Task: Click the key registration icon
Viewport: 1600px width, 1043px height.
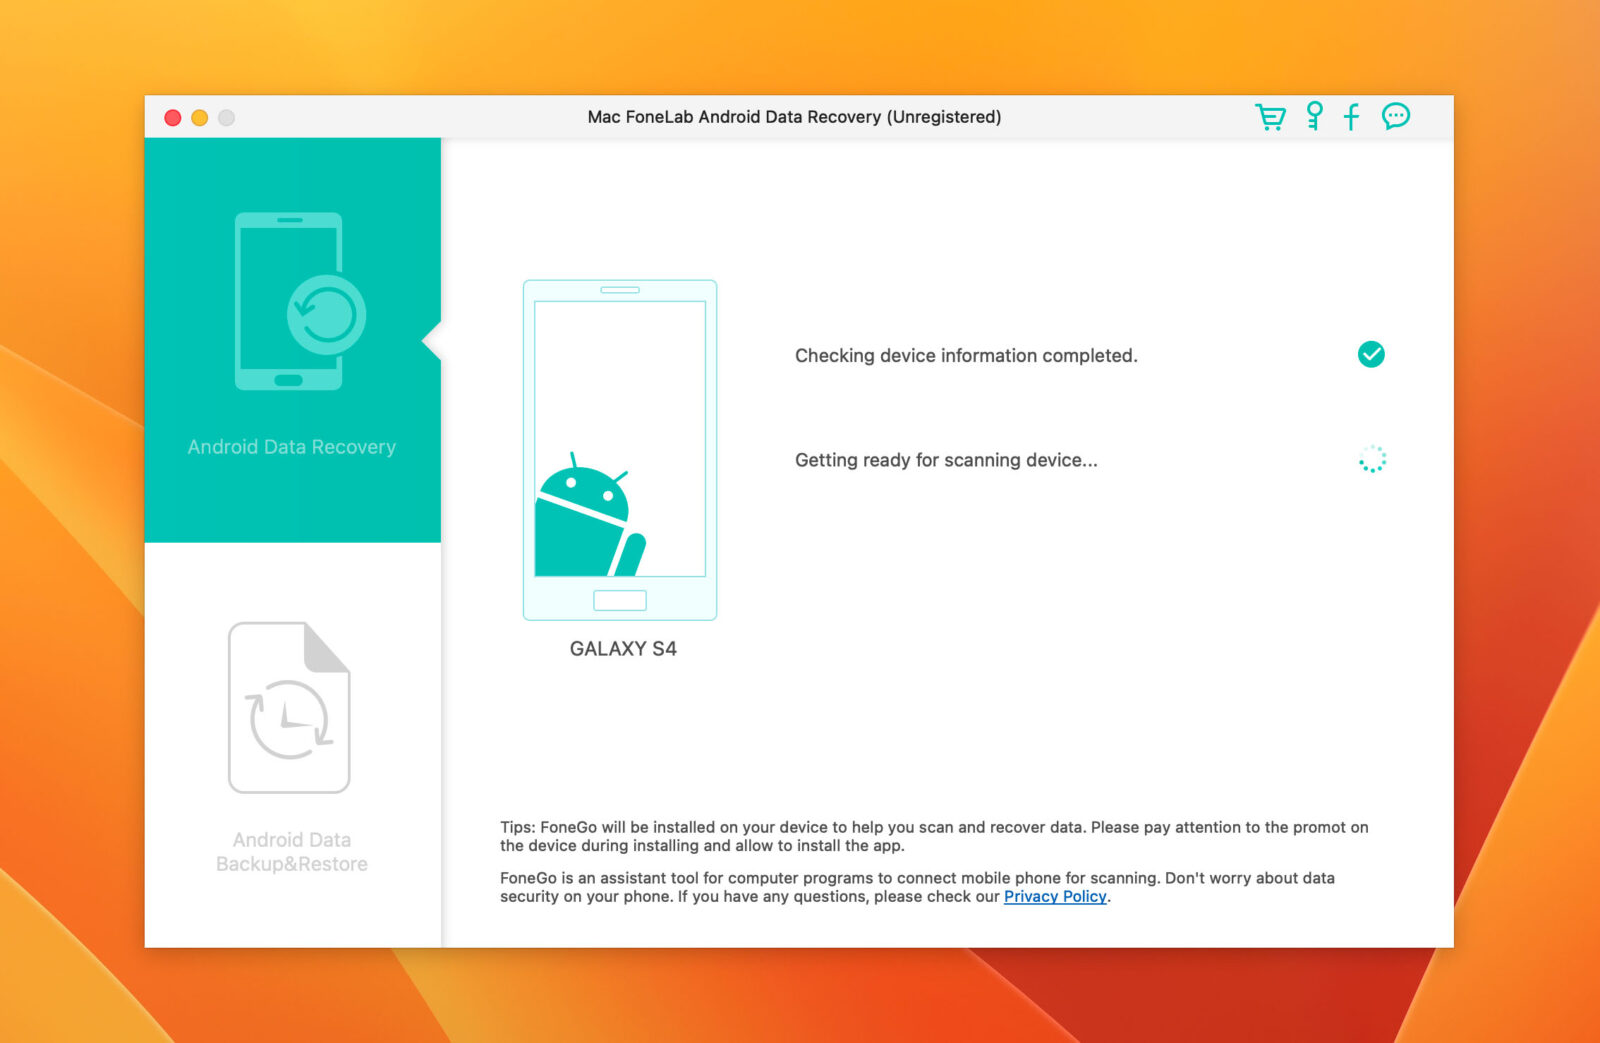Action: coord(1313,116)
